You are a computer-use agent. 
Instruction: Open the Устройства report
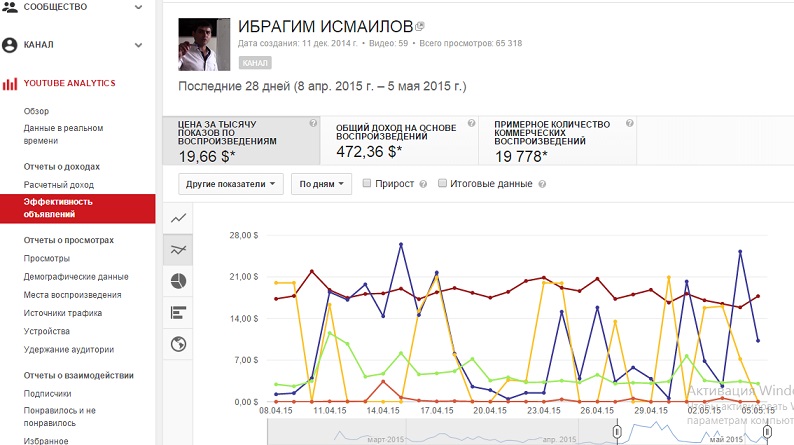(x=47, y=331)
